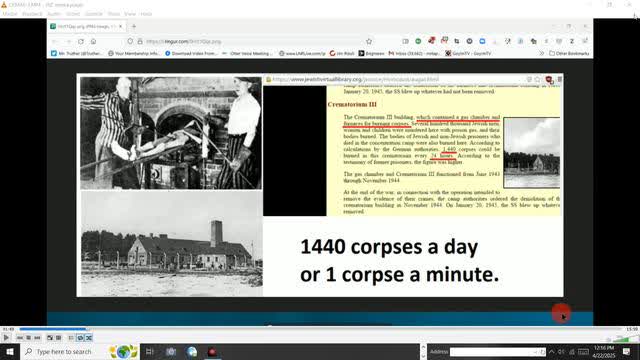Open a new browser tab
This screenshot has width=640, height=360.
134,27
